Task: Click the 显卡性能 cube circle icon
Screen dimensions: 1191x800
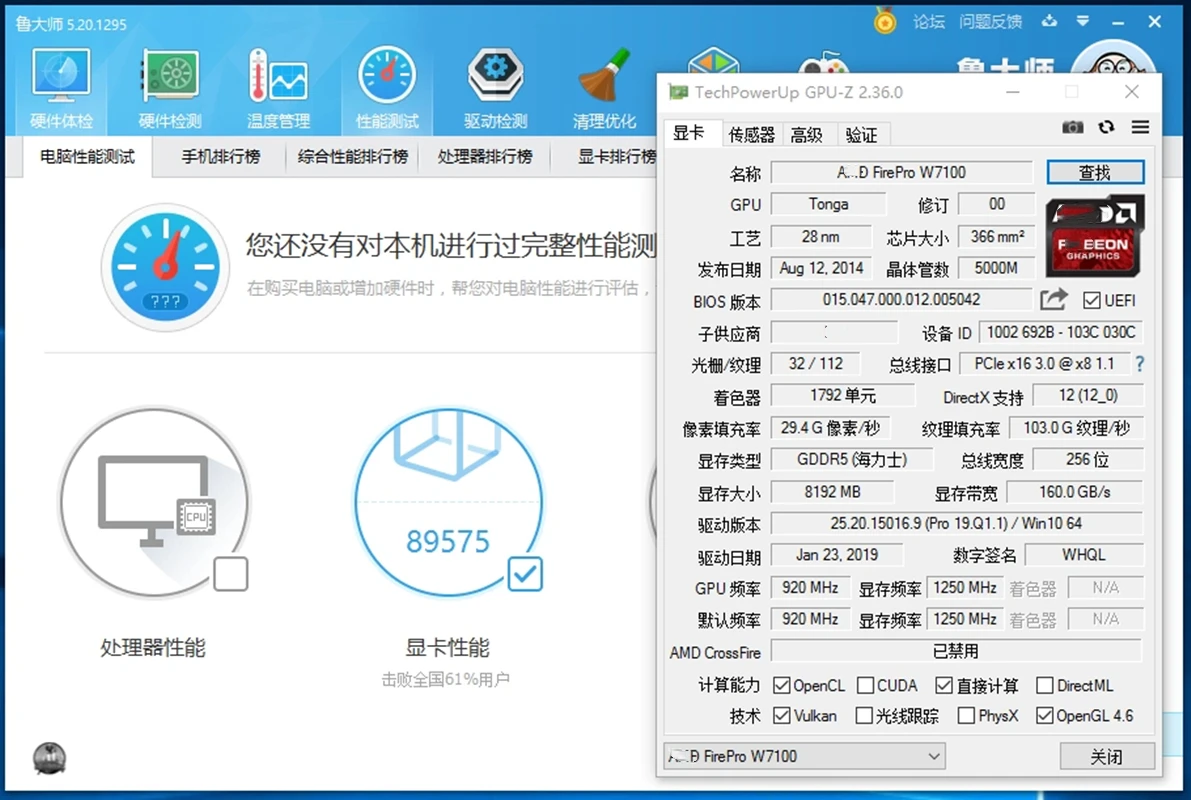Action: (x=448, y=502)
